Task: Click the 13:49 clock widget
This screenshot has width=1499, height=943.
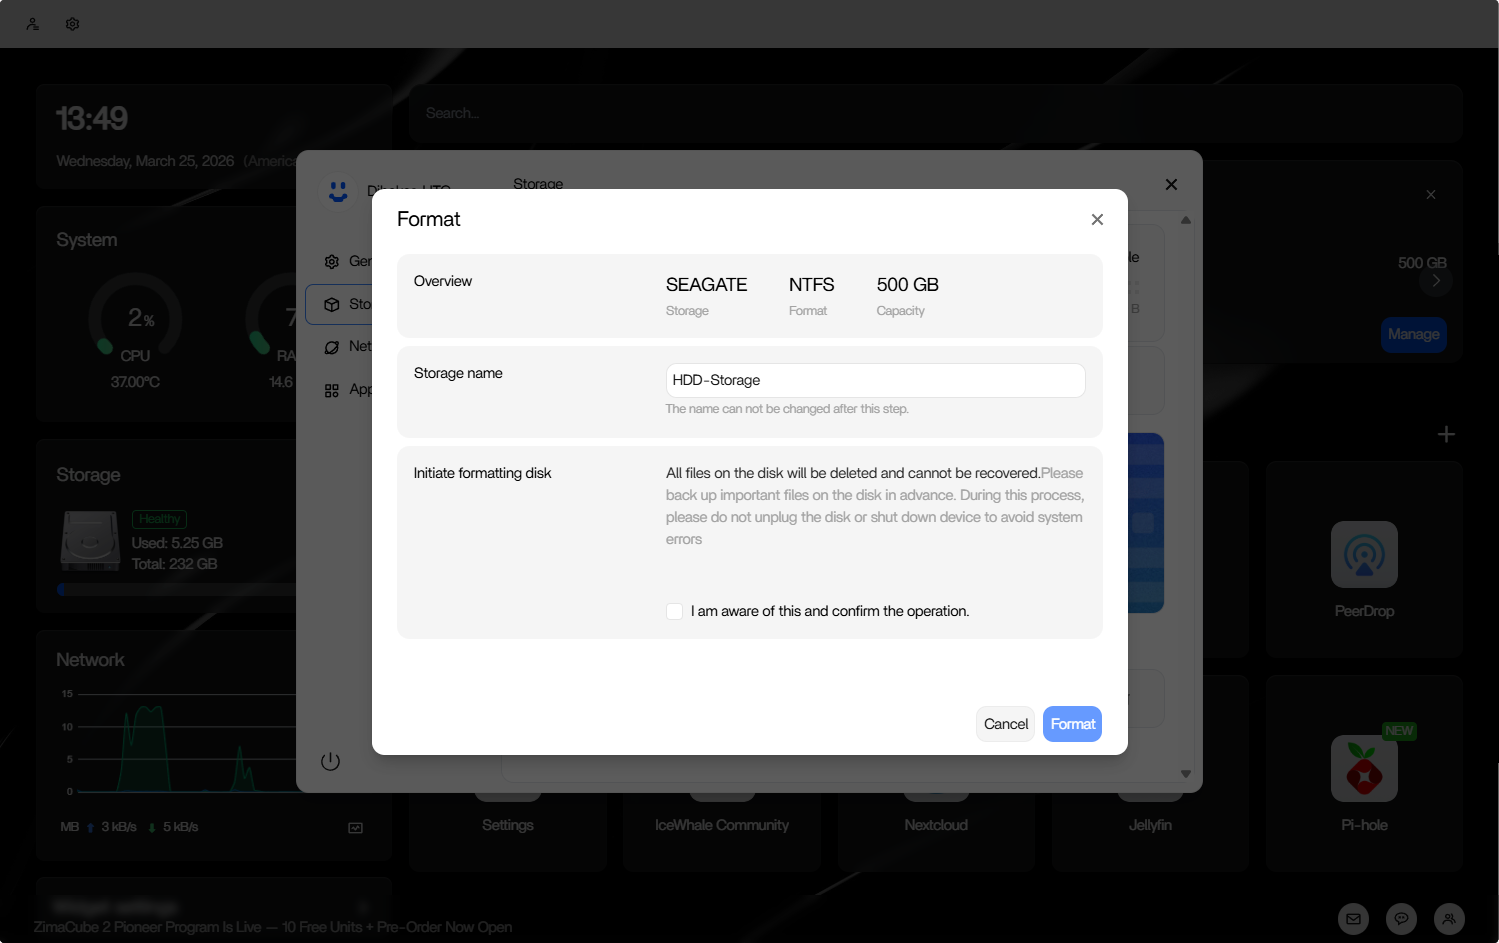Action: coord(92,119)
